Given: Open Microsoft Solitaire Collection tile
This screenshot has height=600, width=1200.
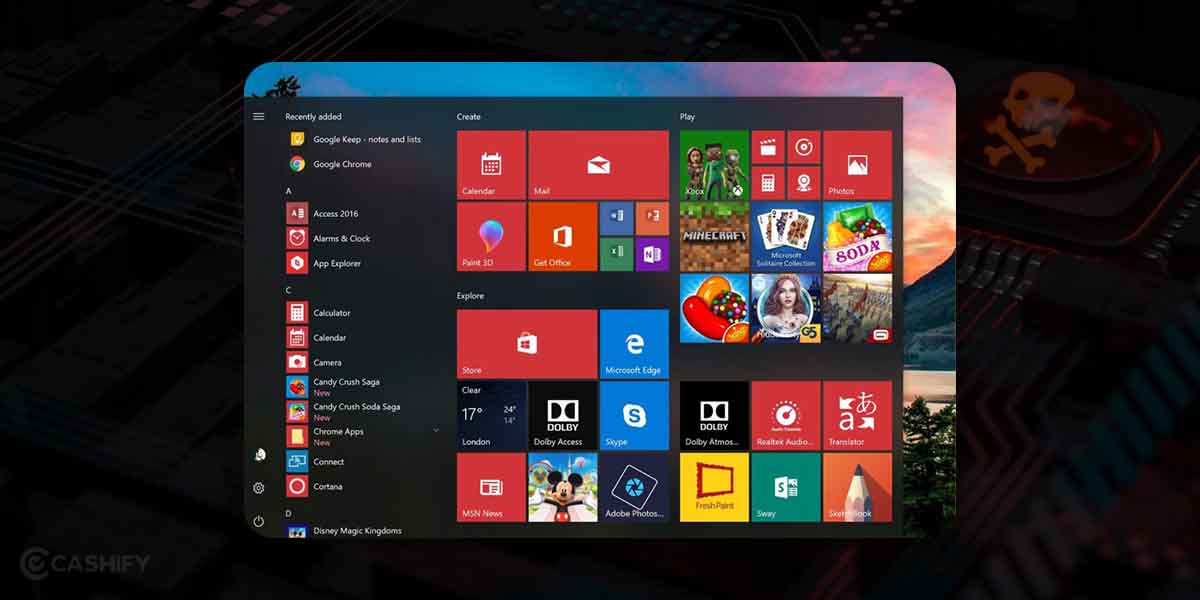Looking at the screenshot, I should tap(786, 237).
